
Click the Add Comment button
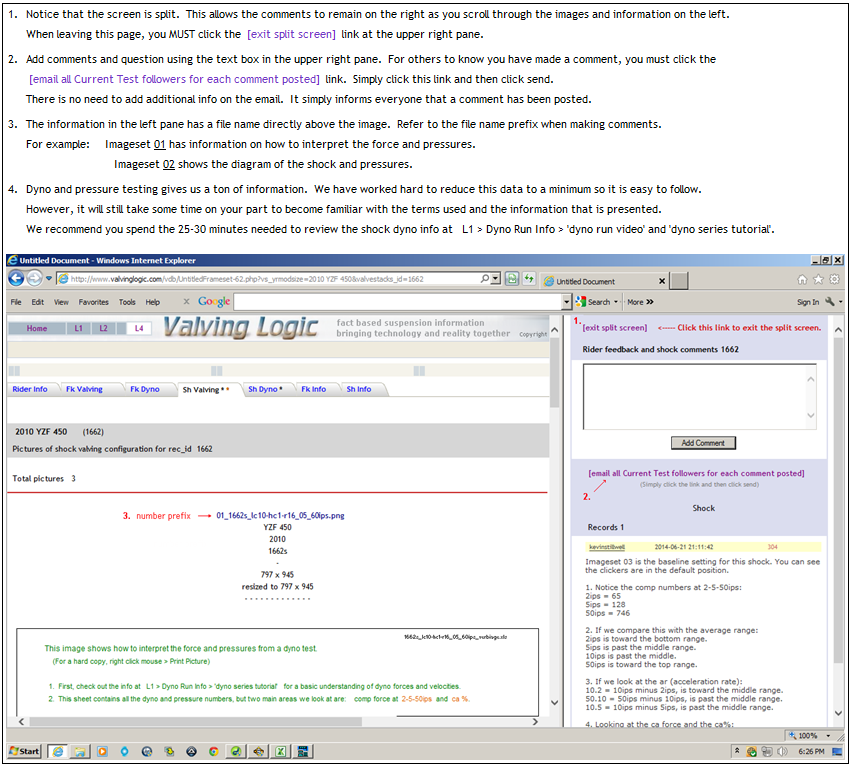(703, 443)
